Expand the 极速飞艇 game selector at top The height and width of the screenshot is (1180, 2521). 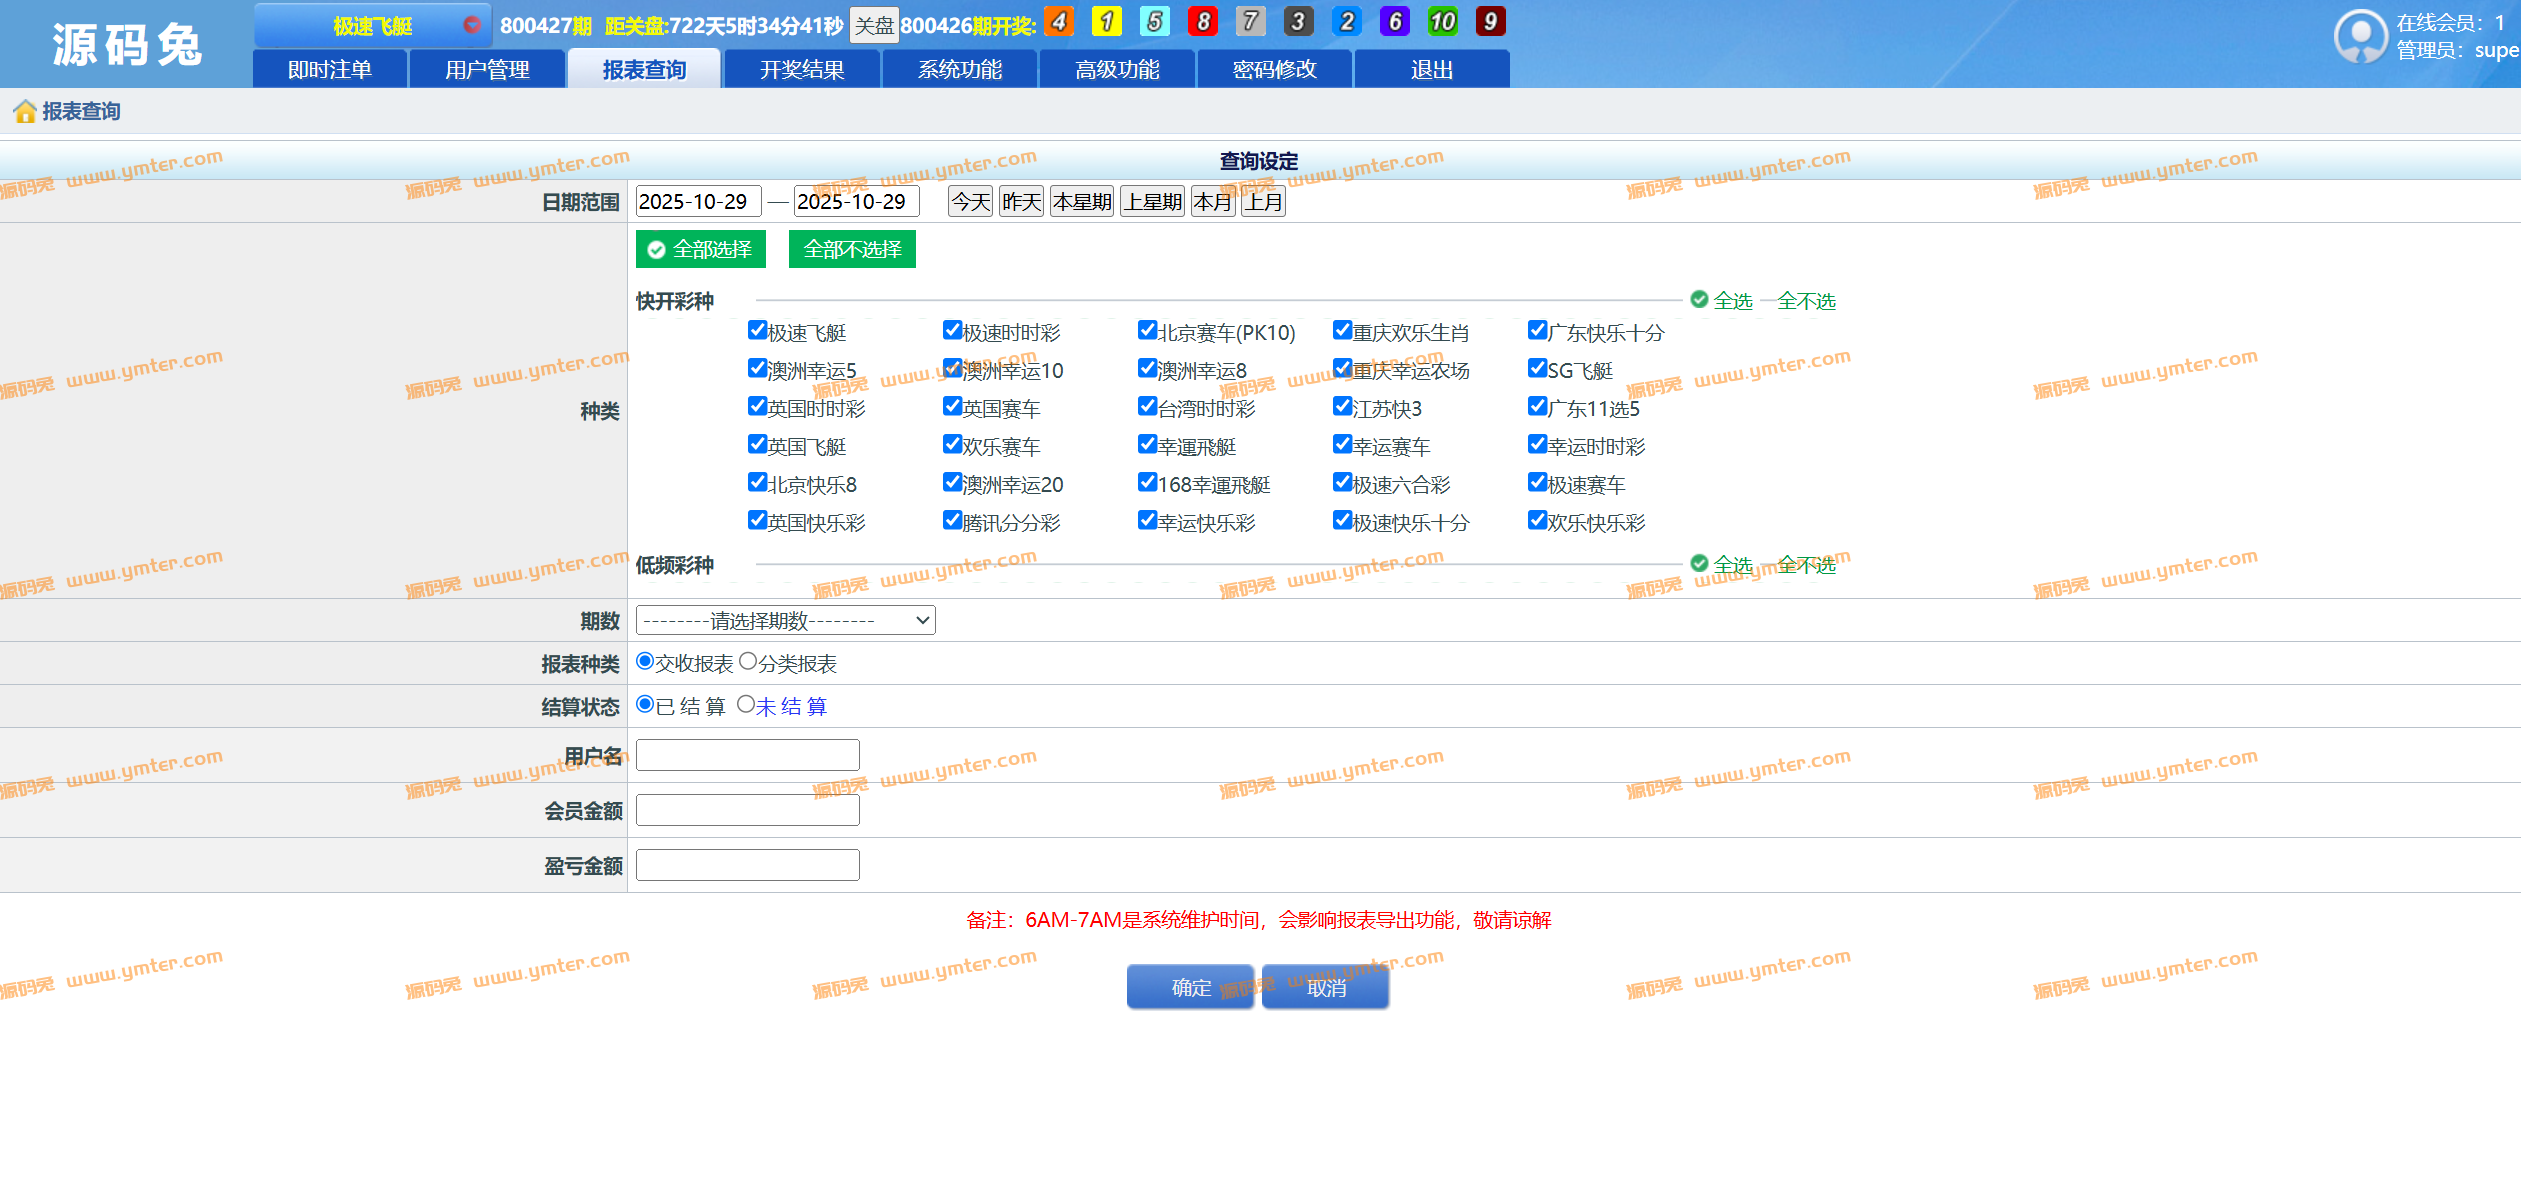click(372, 26)
